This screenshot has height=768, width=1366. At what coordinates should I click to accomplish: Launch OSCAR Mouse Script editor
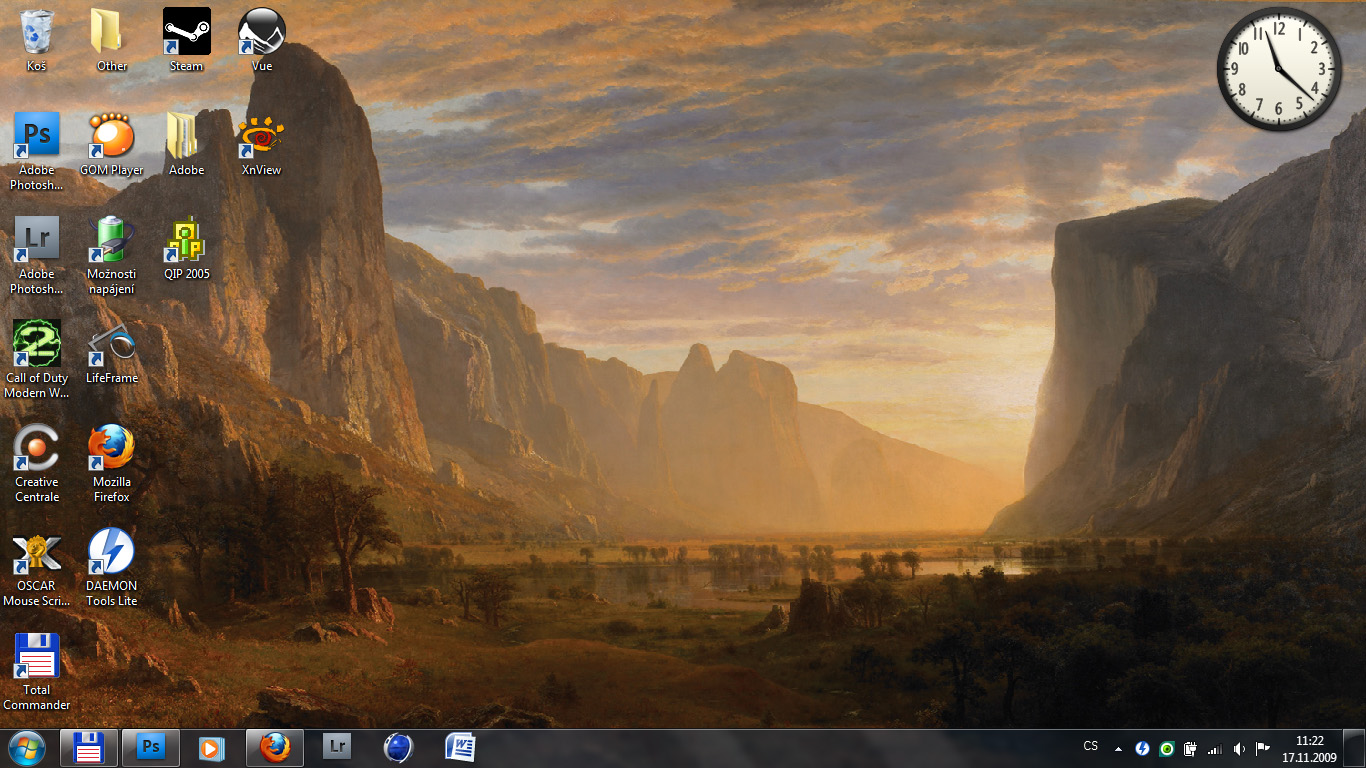tap(36, 549)
